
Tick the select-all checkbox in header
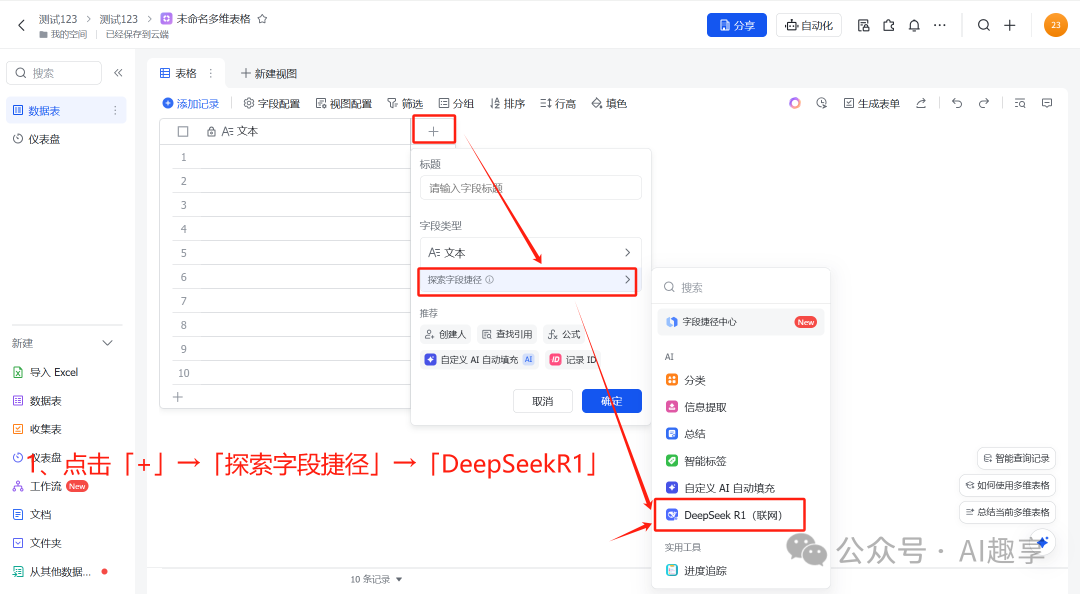(x=183, y=131)
